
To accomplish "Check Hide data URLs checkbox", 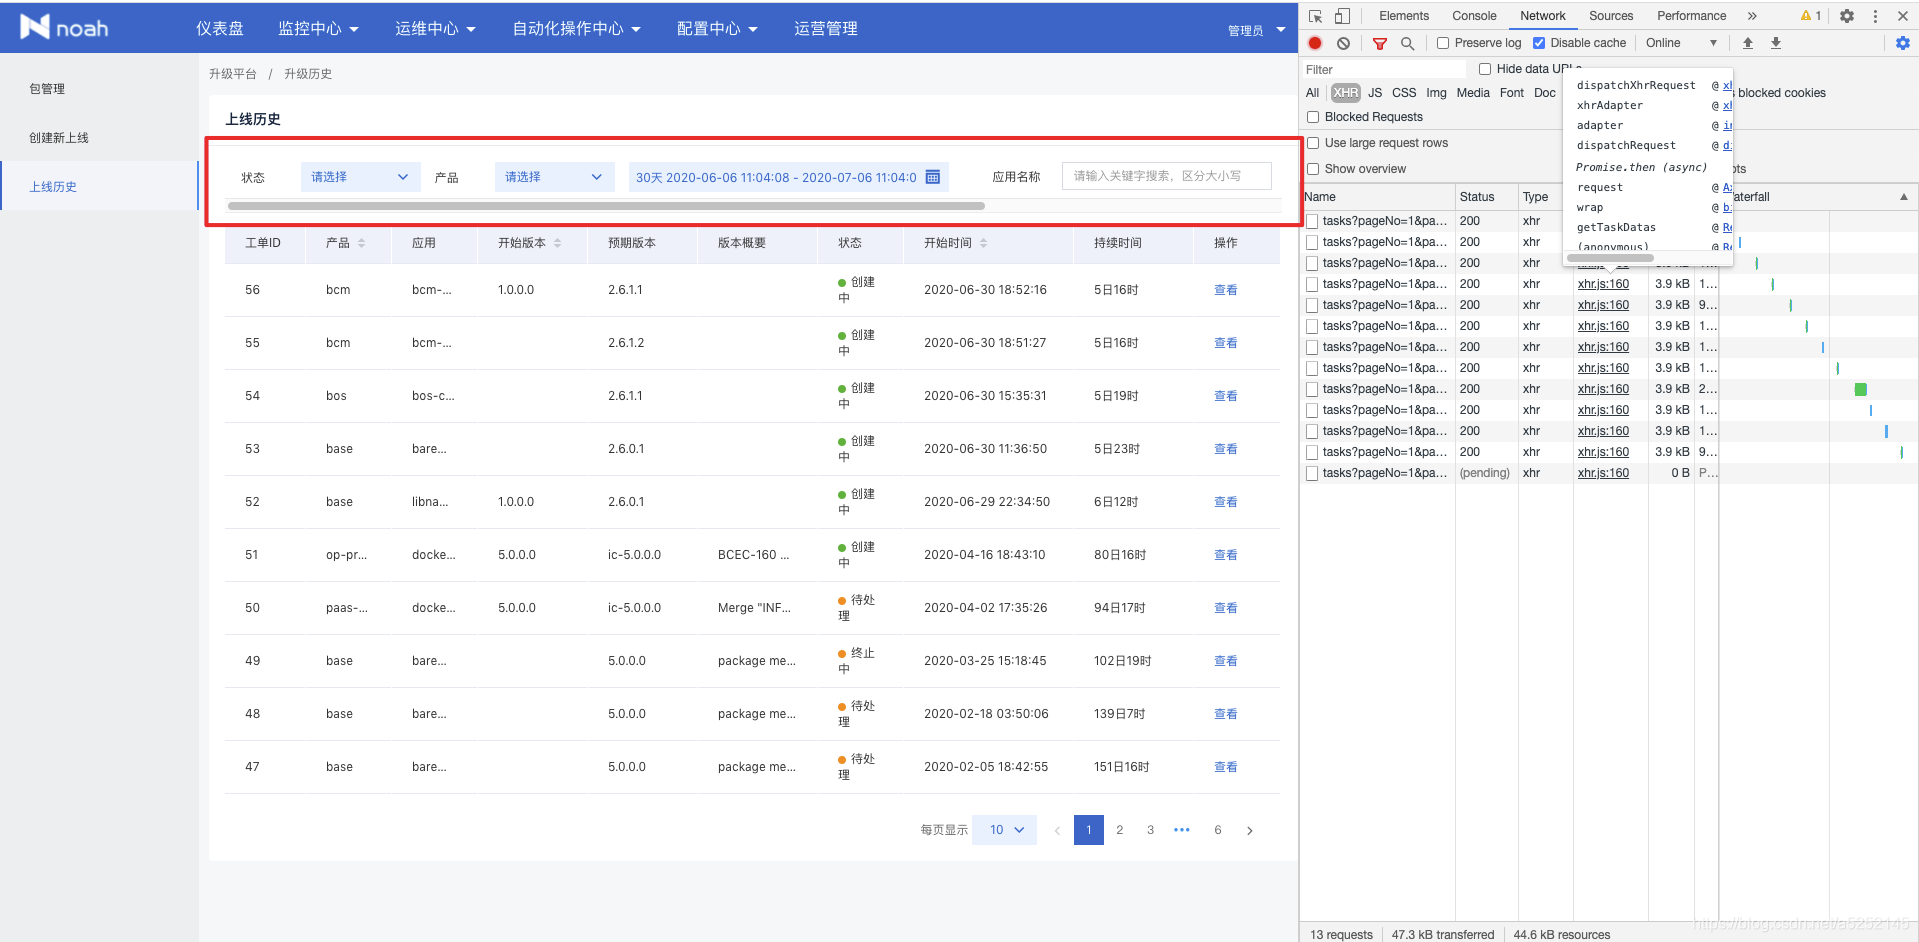I will point(1485,69).
